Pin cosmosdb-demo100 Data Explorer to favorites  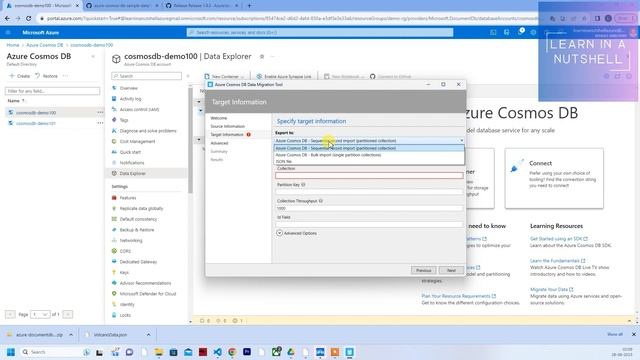(262, 57)
